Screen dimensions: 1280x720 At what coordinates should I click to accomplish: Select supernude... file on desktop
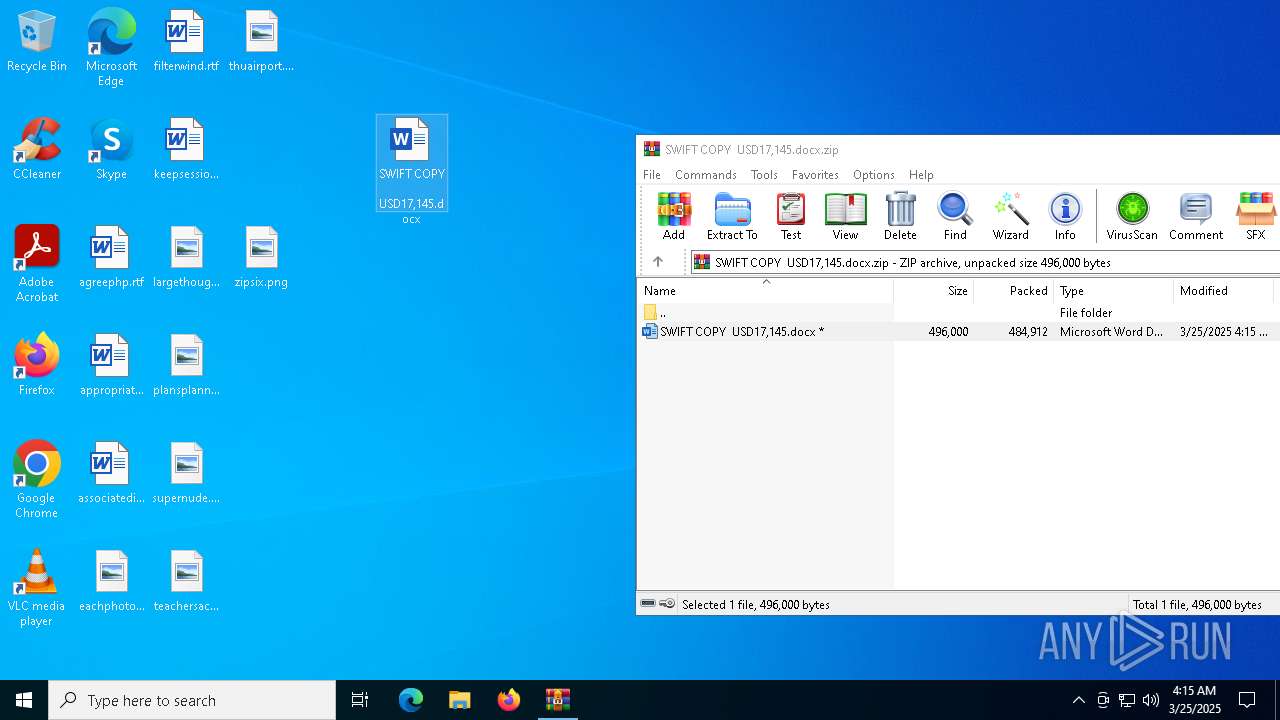point(186,474)
